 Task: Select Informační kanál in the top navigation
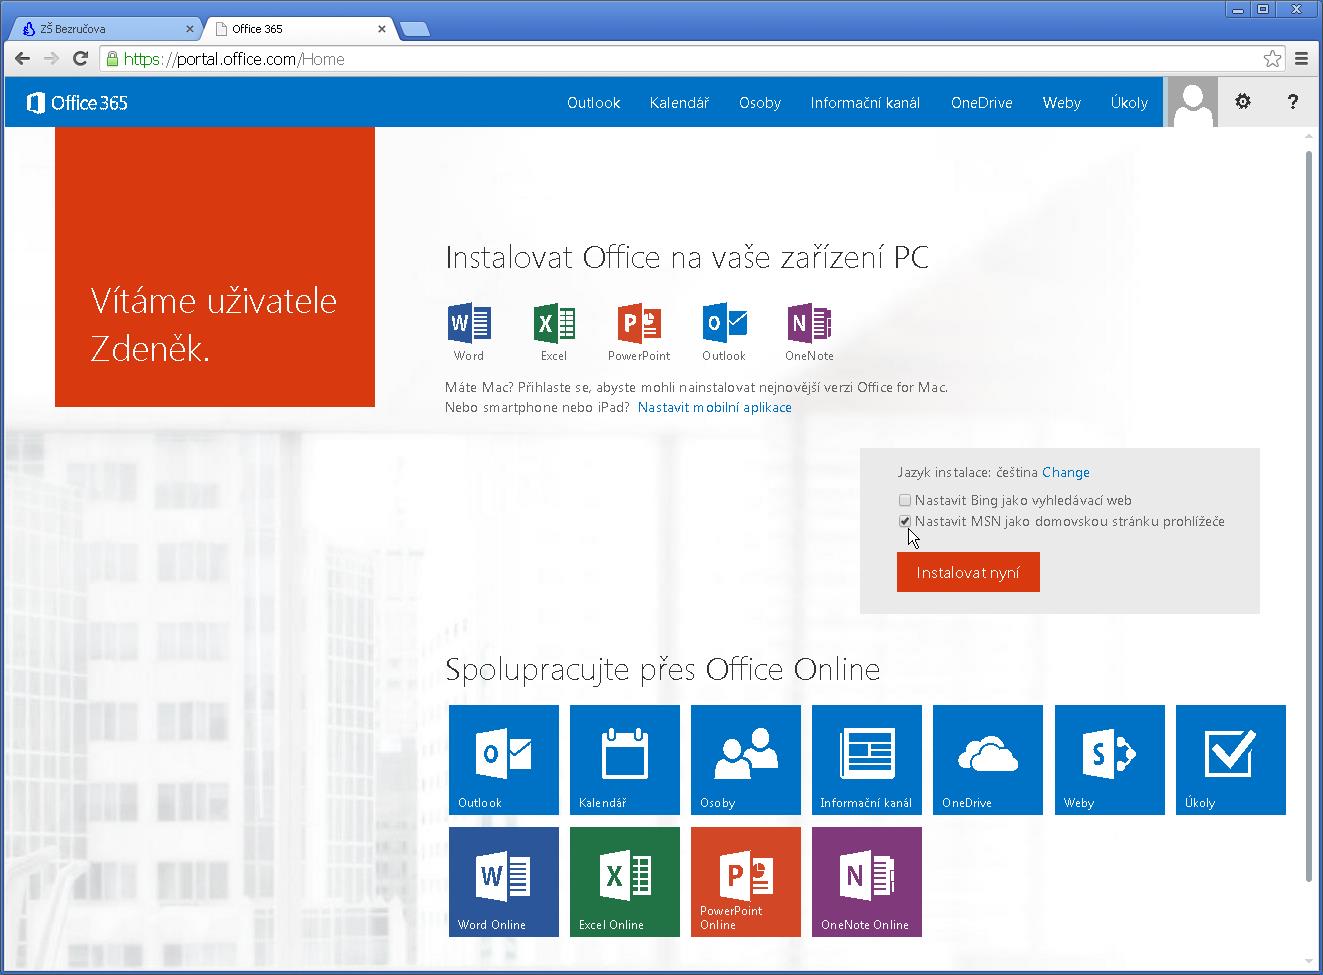pyautogui.click(x=865, y=103)
